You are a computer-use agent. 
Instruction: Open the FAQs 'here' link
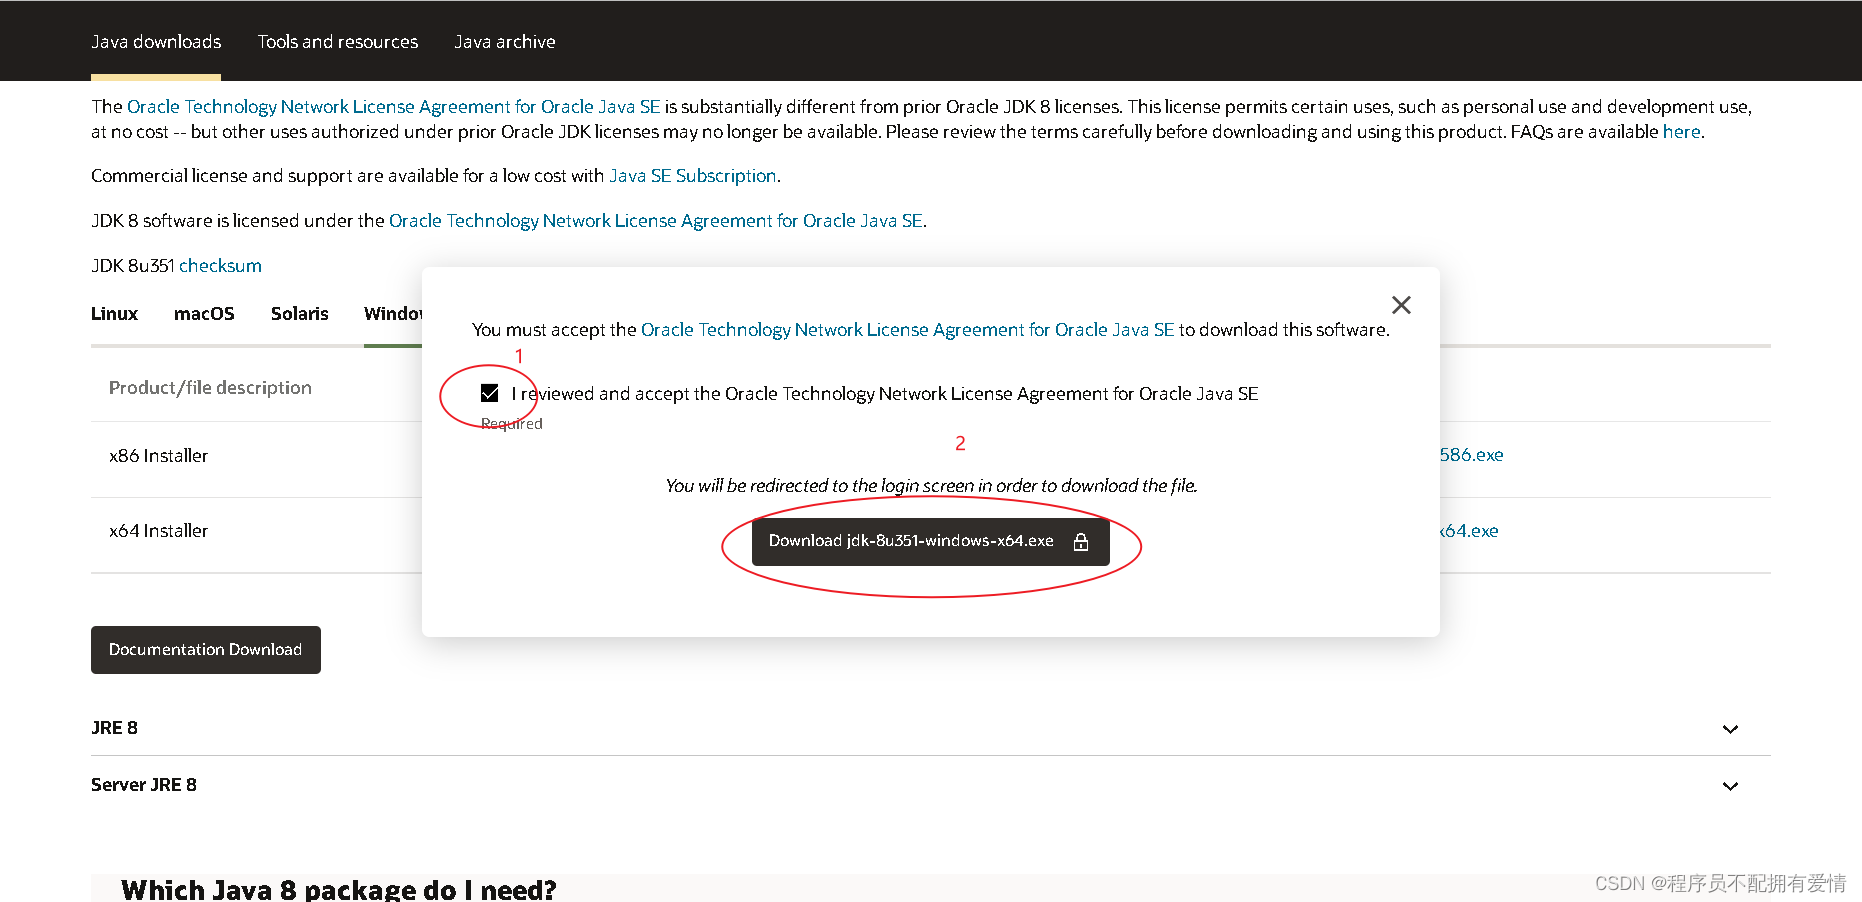click(1681, 132)
